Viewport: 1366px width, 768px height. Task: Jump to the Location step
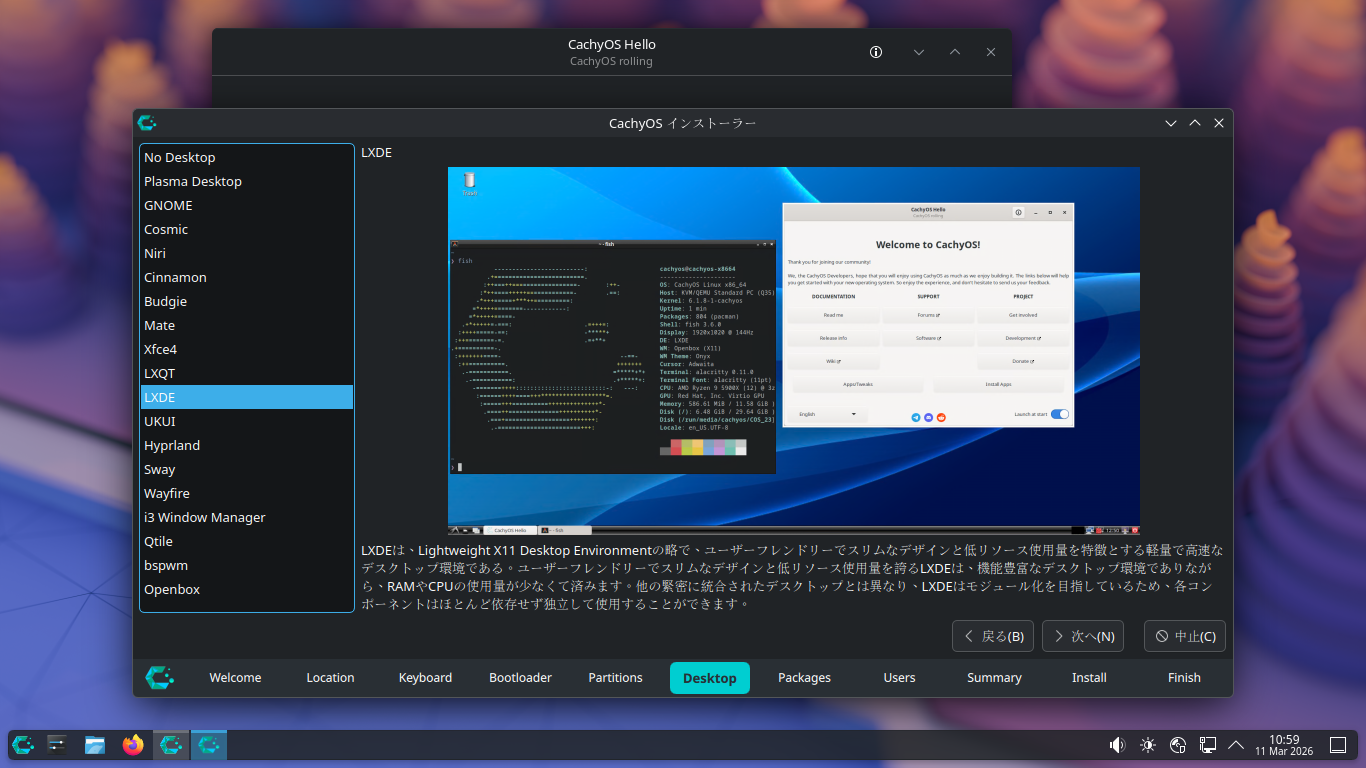330,677
